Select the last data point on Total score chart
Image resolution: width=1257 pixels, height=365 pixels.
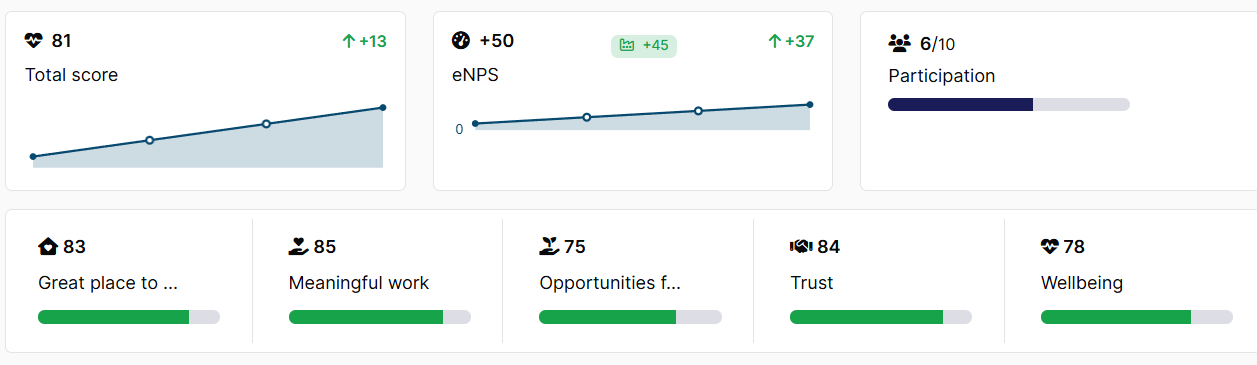point(383,107)
